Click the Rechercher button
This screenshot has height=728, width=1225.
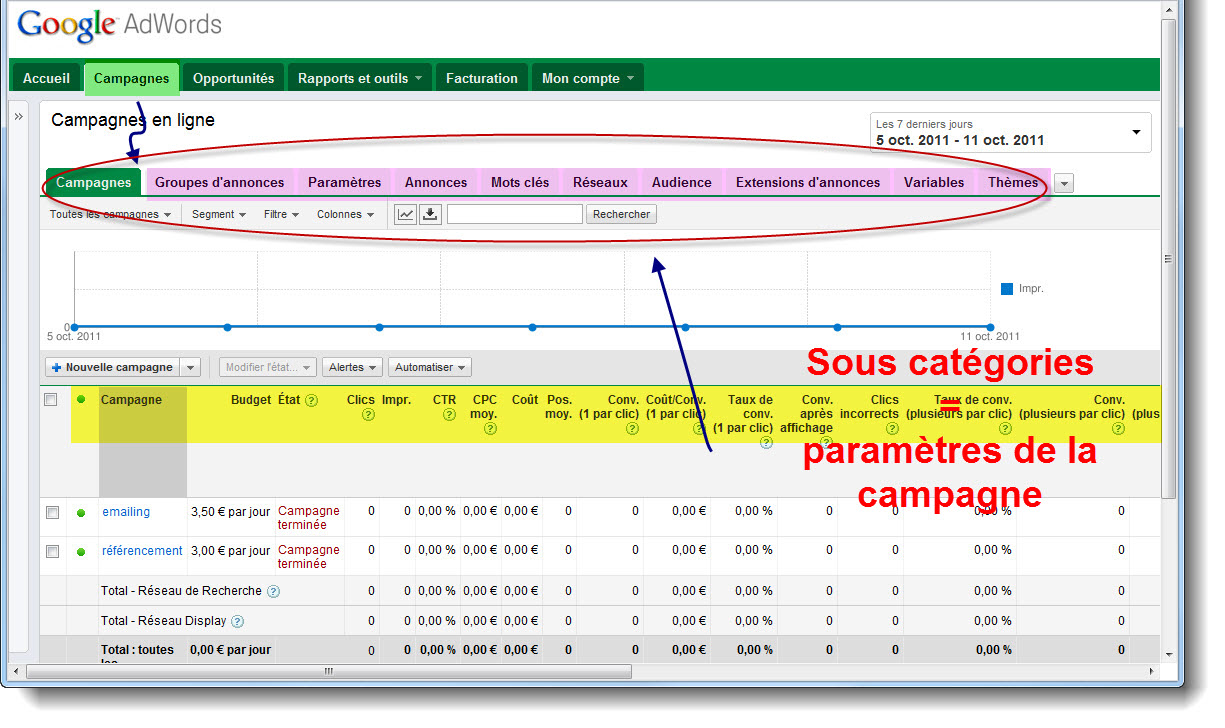pos(621,214)
